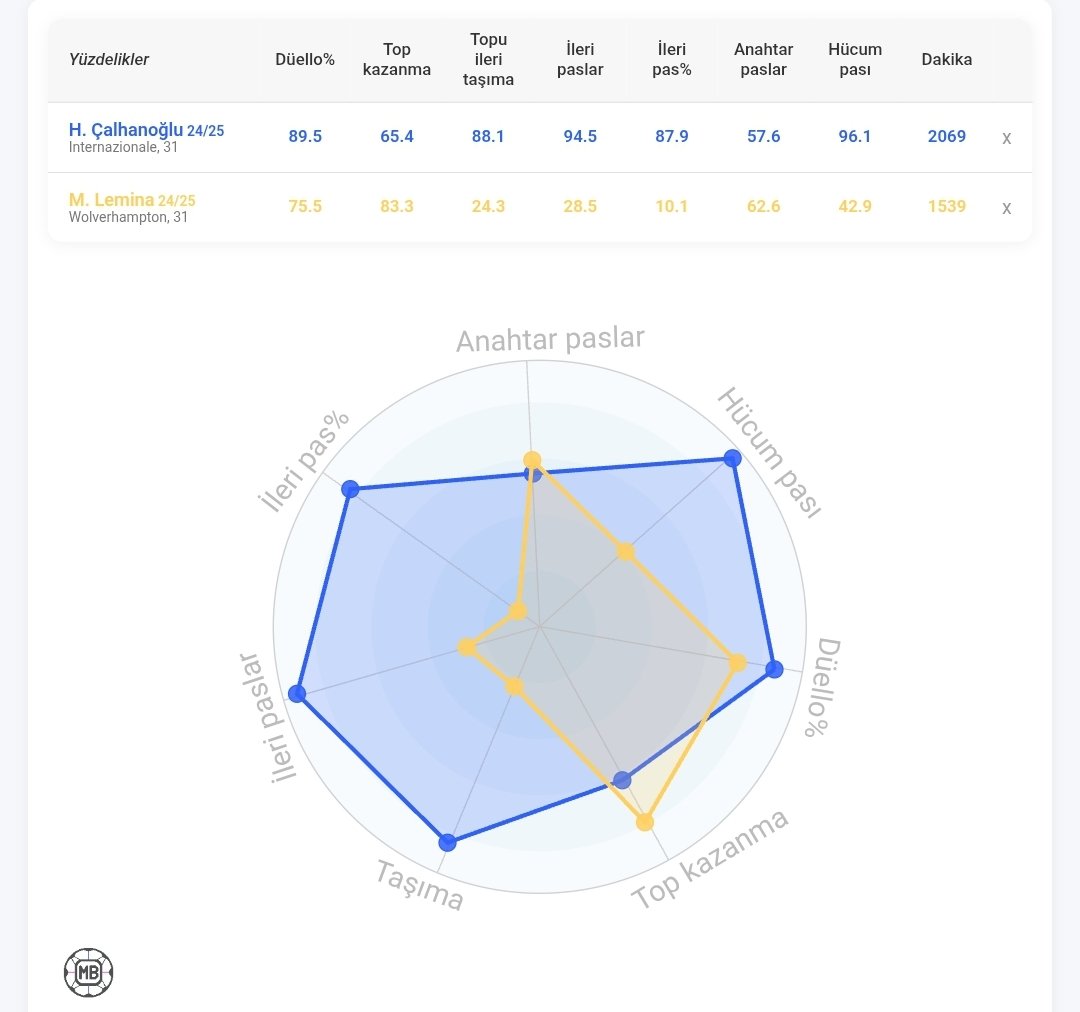The width and height of the screenshot is (1080, 1012).
Task: Click blue Taşıma data point on radar
Action: point(447,842)
